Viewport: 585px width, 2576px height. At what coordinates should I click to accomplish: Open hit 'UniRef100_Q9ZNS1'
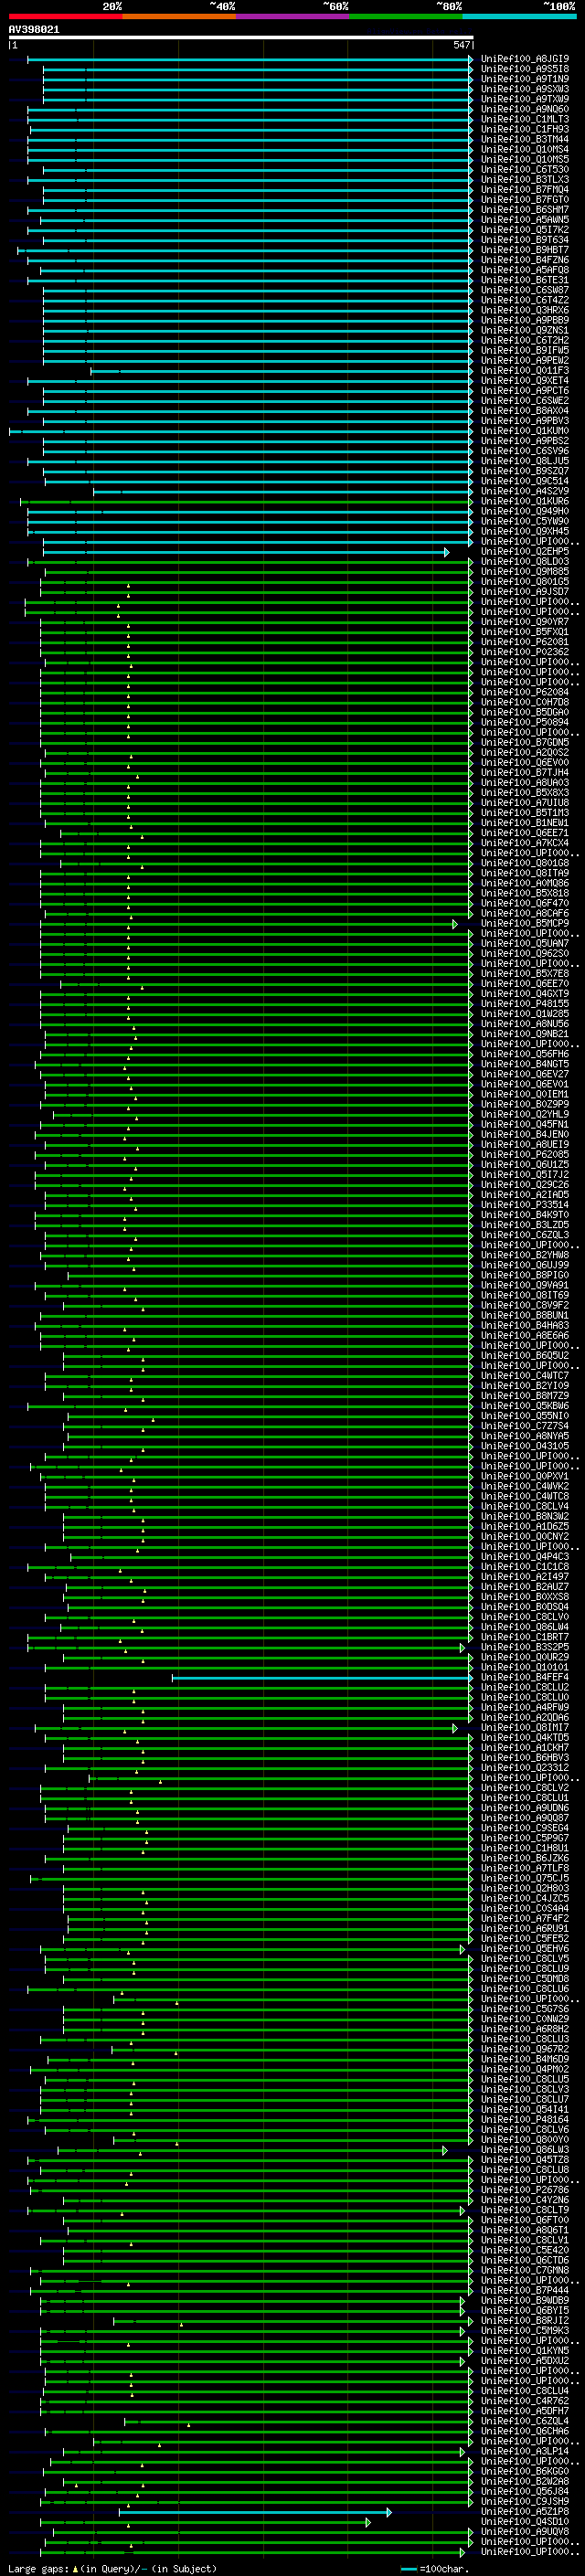tap(525, 330)
